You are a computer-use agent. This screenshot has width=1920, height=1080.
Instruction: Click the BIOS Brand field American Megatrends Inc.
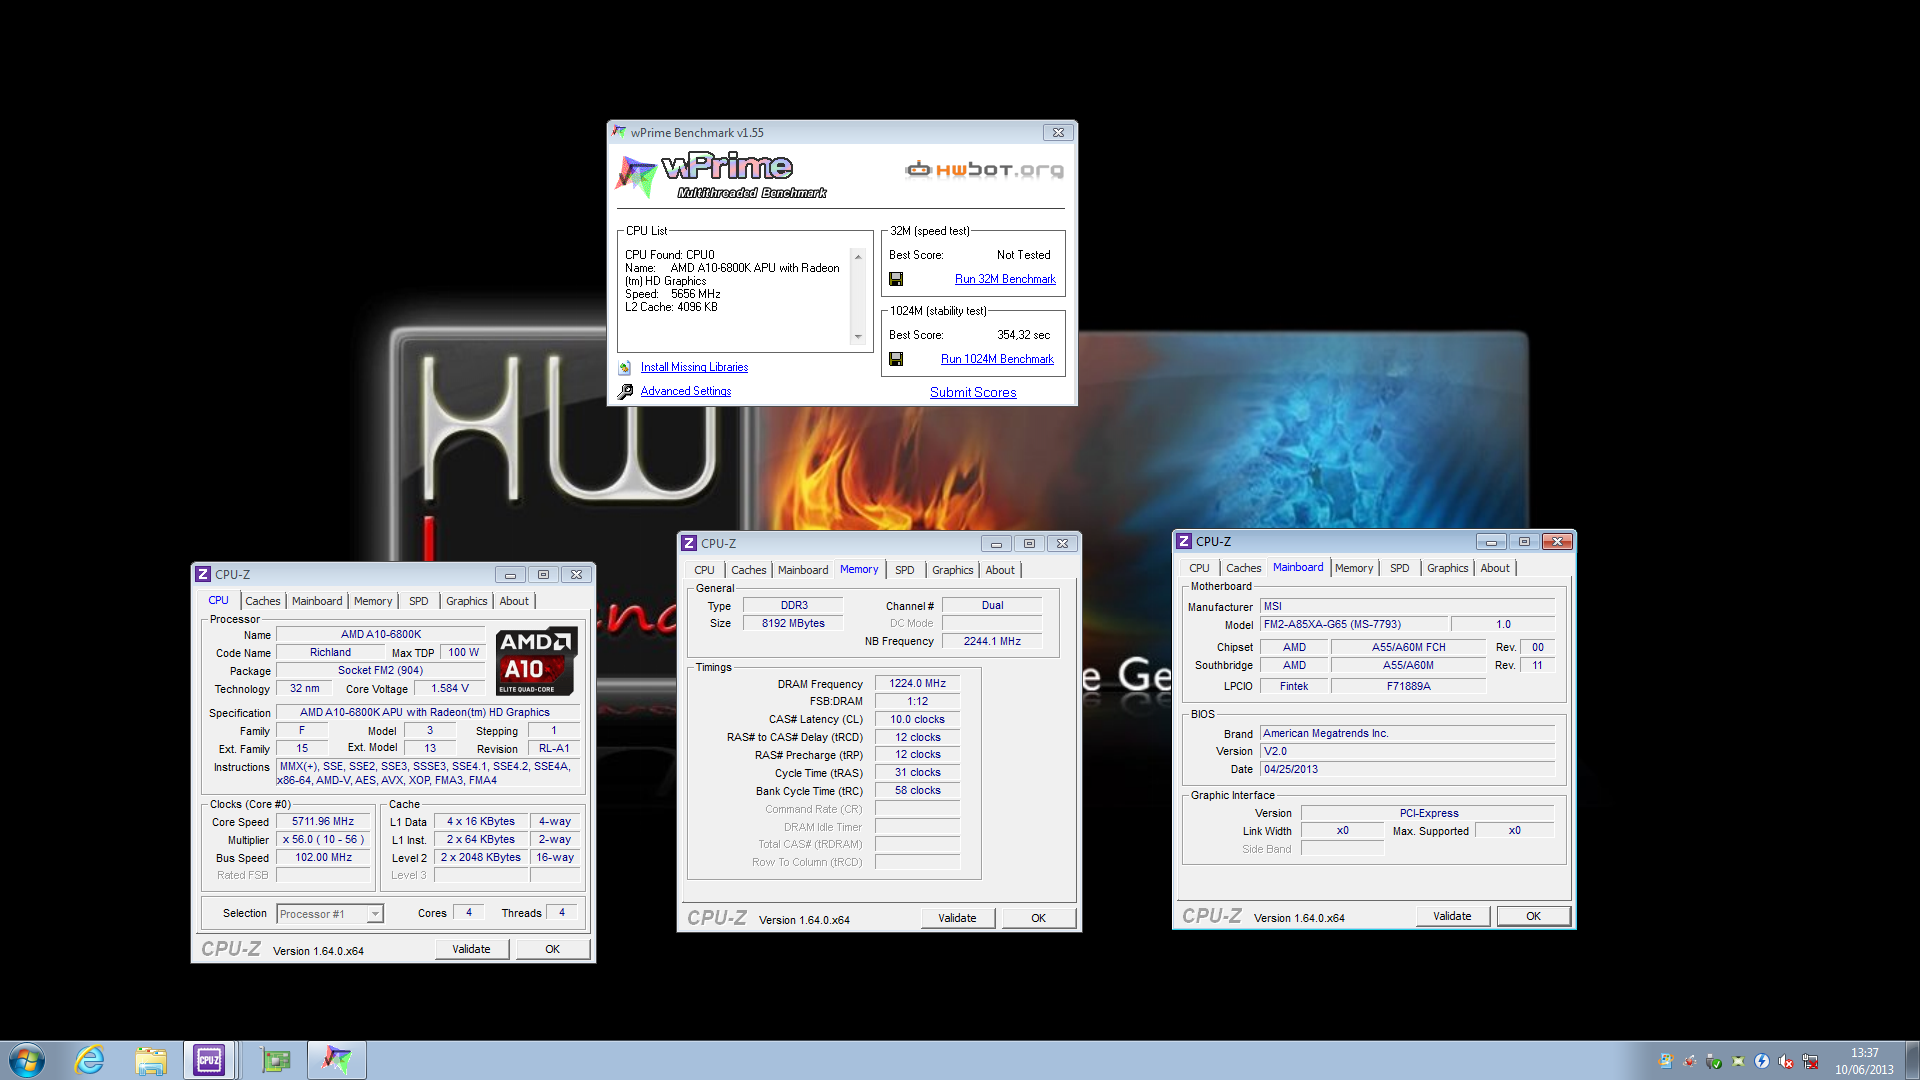tap(1407, 733)
